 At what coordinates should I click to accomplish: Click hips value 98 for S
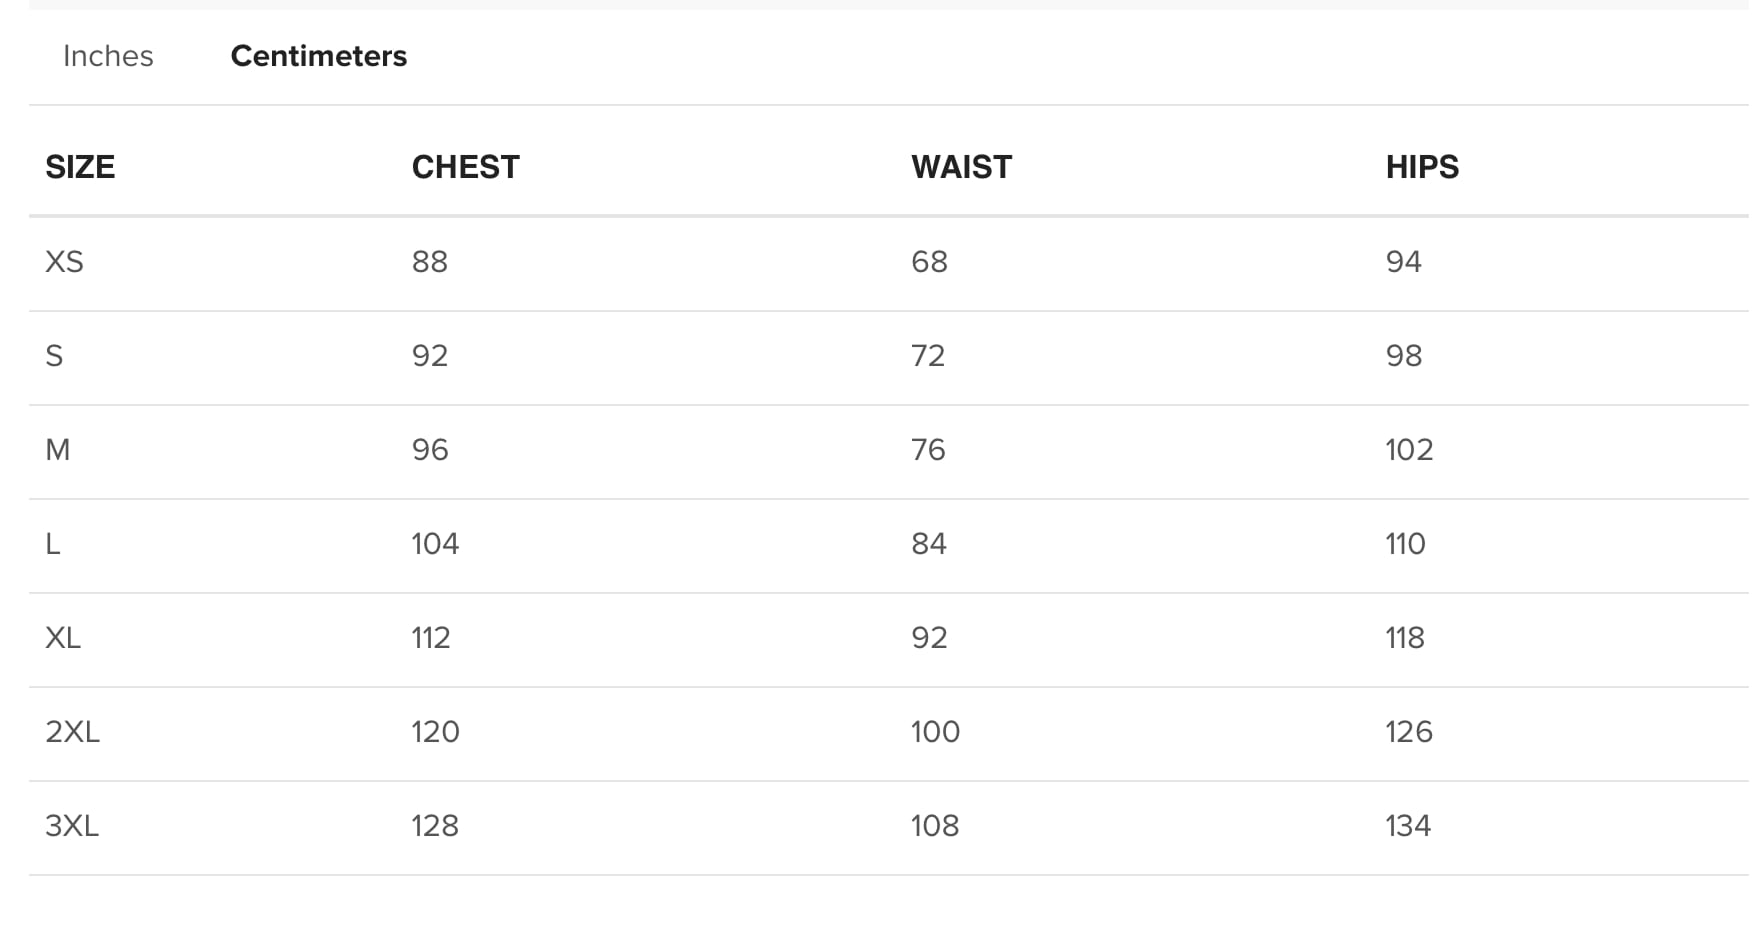click(x=1404, y=356)
